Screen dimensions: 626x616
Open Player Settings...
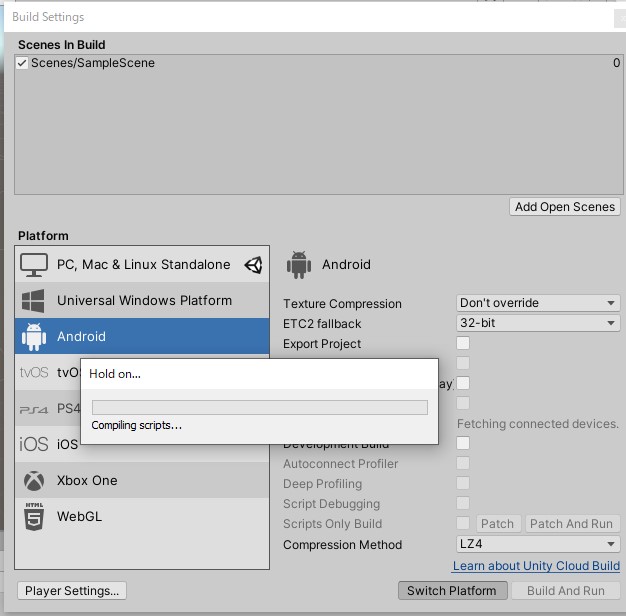click(x=72, y=590)
